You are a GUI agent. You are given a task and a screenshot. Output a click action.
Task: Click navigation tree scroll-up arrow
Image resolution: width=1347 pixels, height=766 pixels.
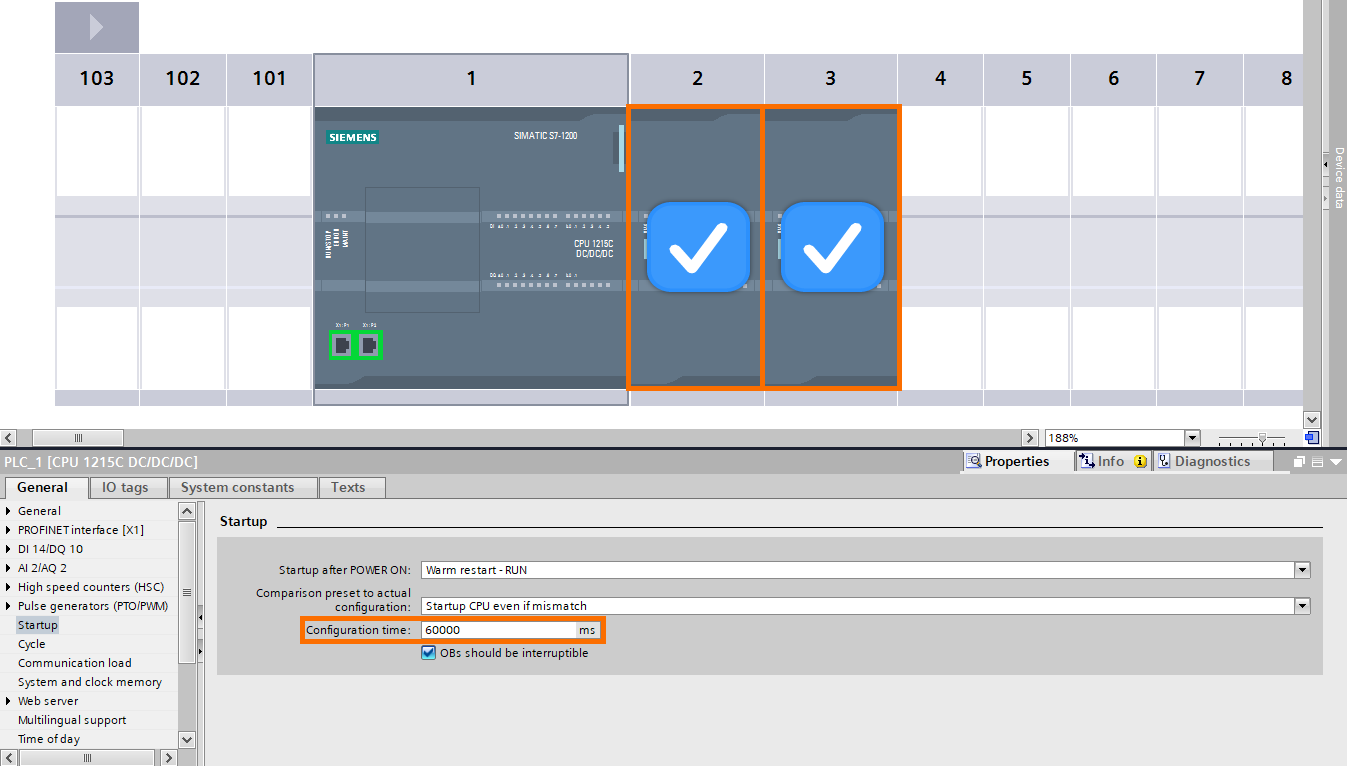pyautogui.click(x=187, y=511)
